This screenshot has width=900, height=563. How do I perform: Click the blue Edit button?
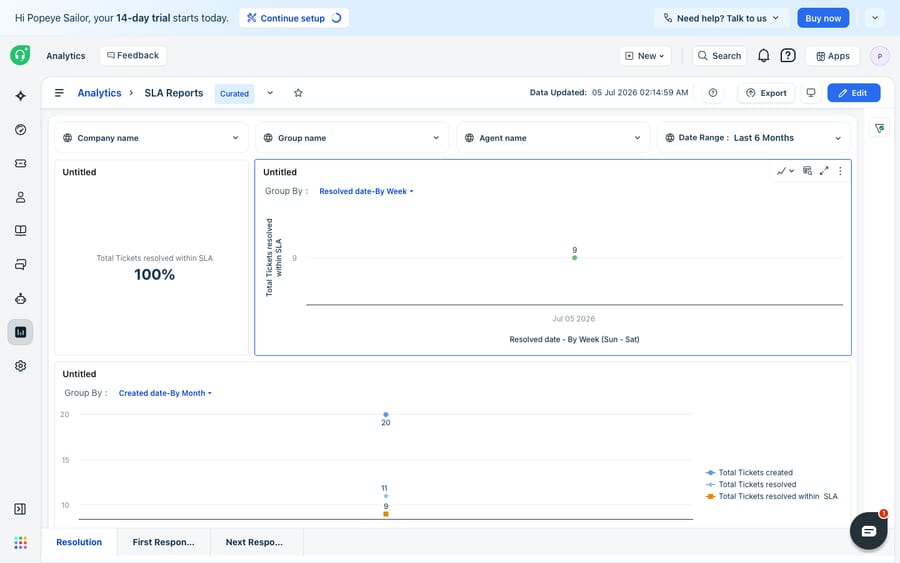(854, 93)
